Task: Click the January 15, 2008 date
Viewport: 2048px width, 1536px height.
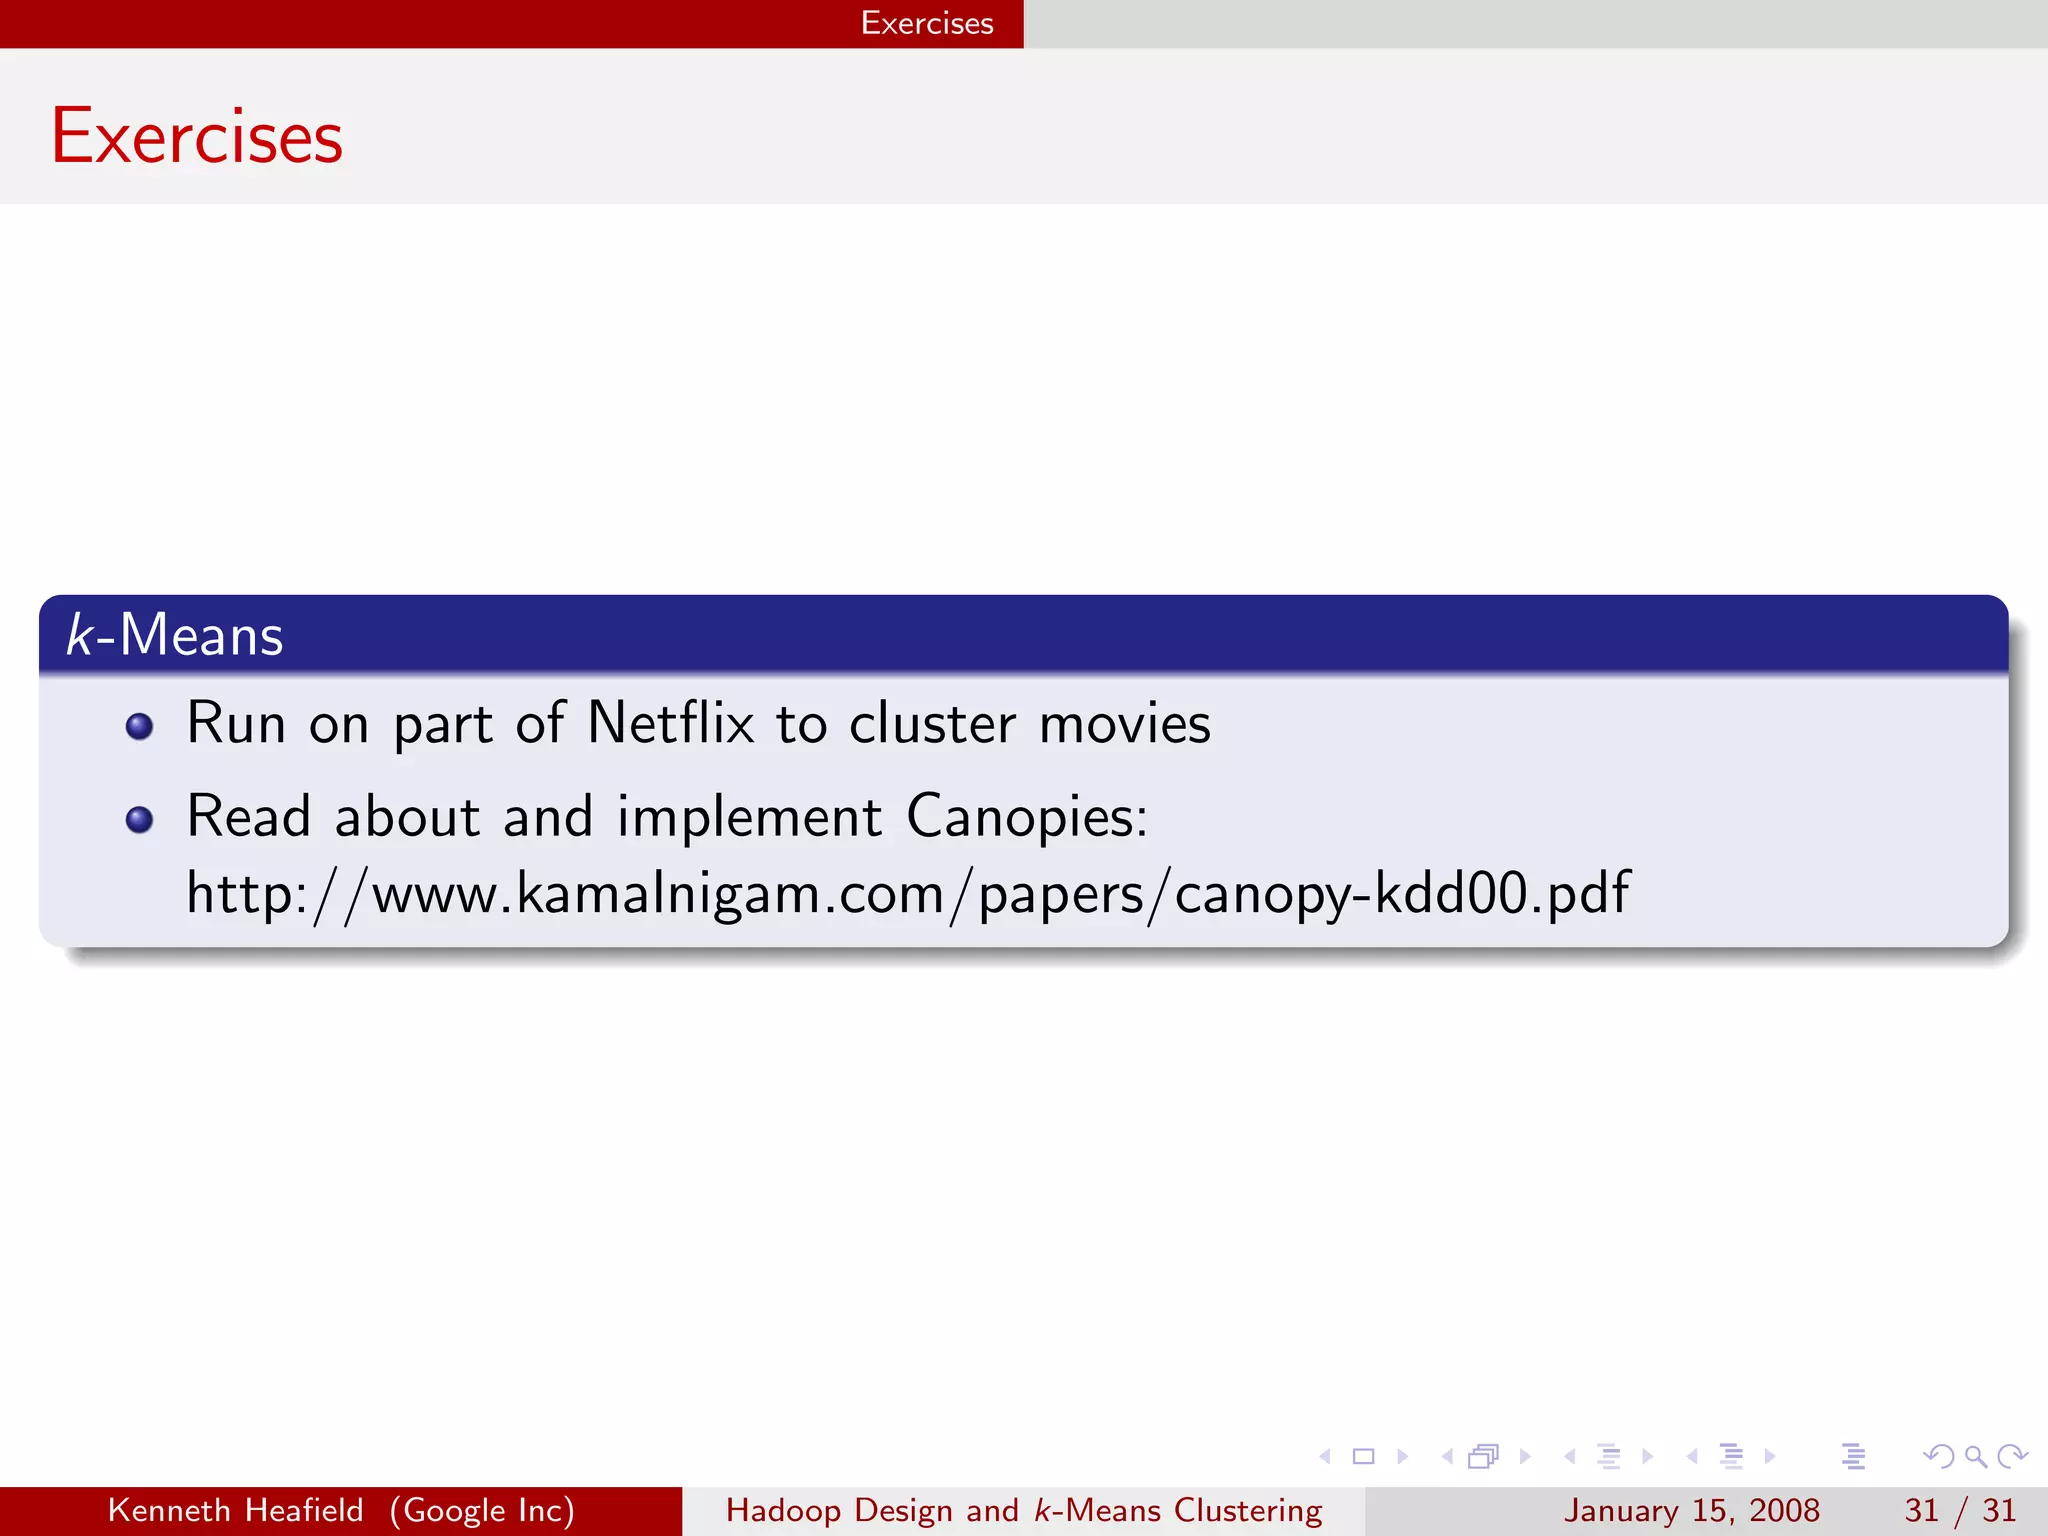Action: [x=1692, y=1510]
